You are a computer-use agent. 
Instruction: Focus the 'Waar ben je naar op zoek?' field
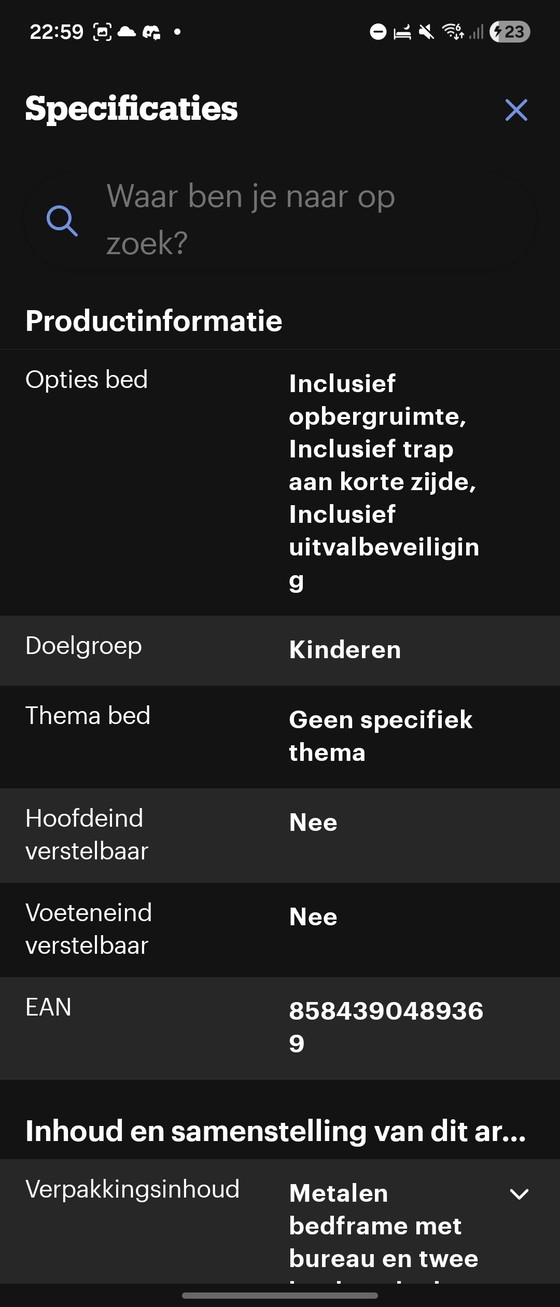280,220
